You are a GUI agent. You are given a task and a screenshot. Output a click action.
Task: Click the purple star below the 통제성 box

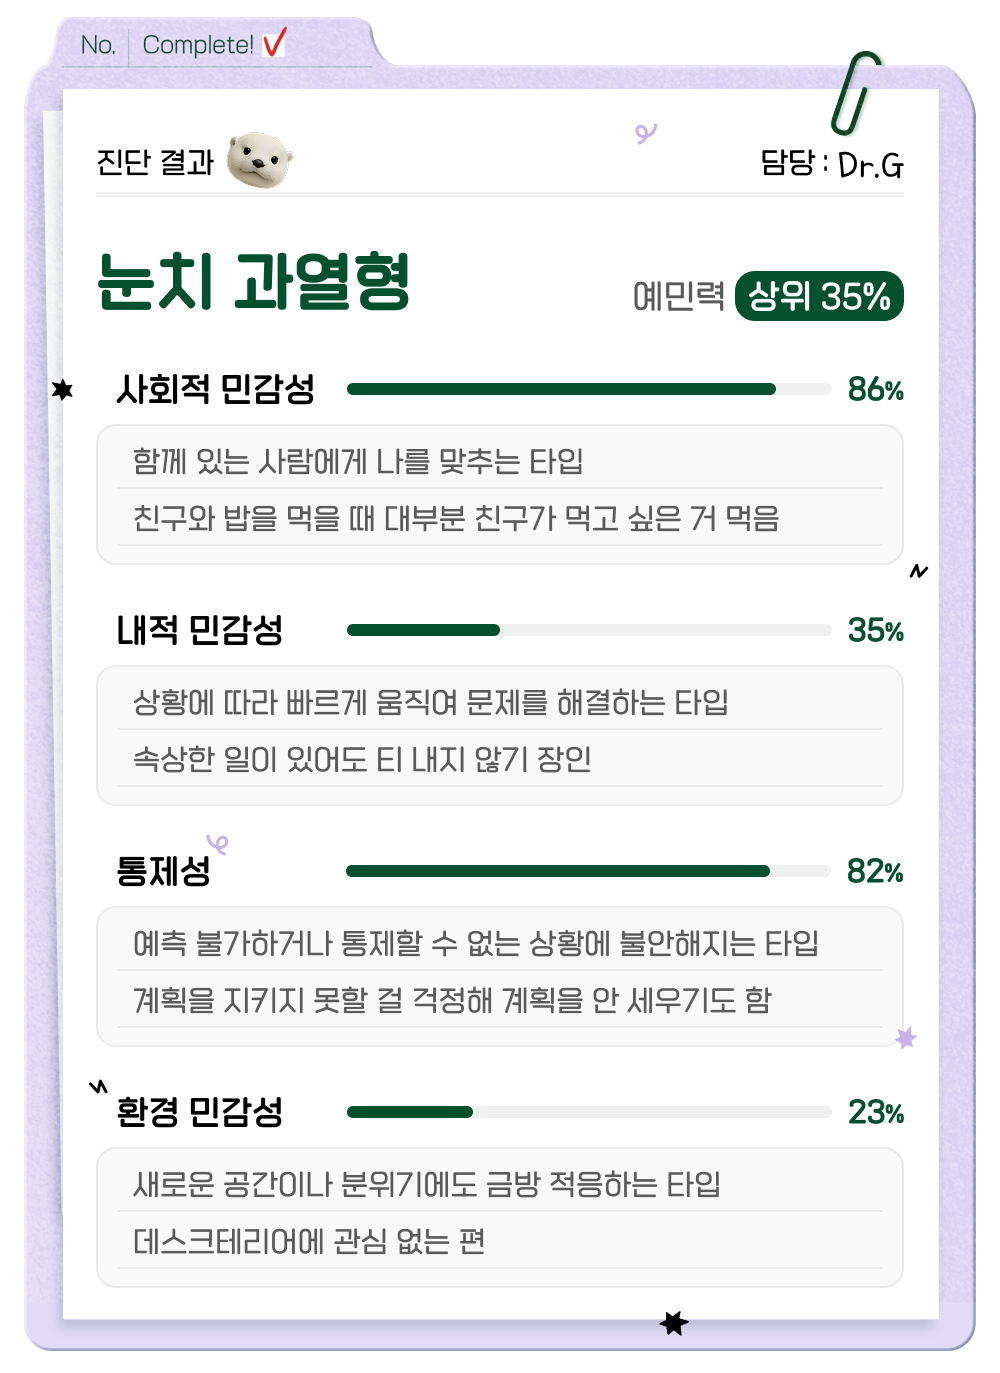[906, 1038]
